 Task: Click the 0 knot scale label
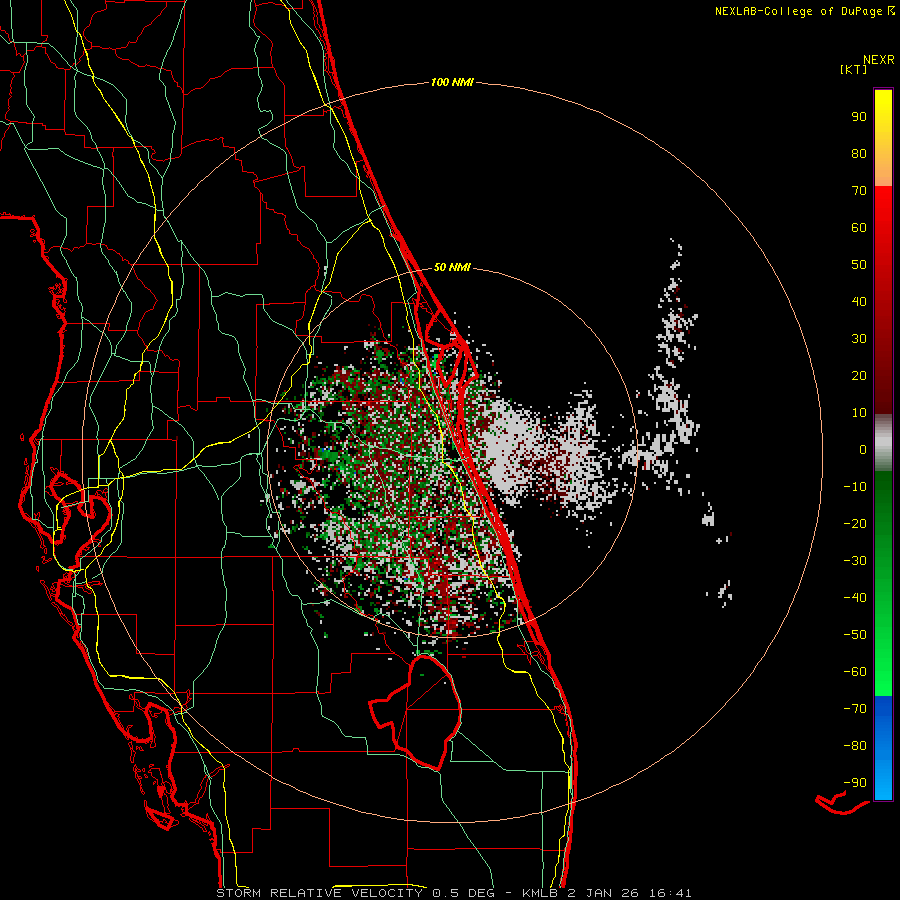863,449
